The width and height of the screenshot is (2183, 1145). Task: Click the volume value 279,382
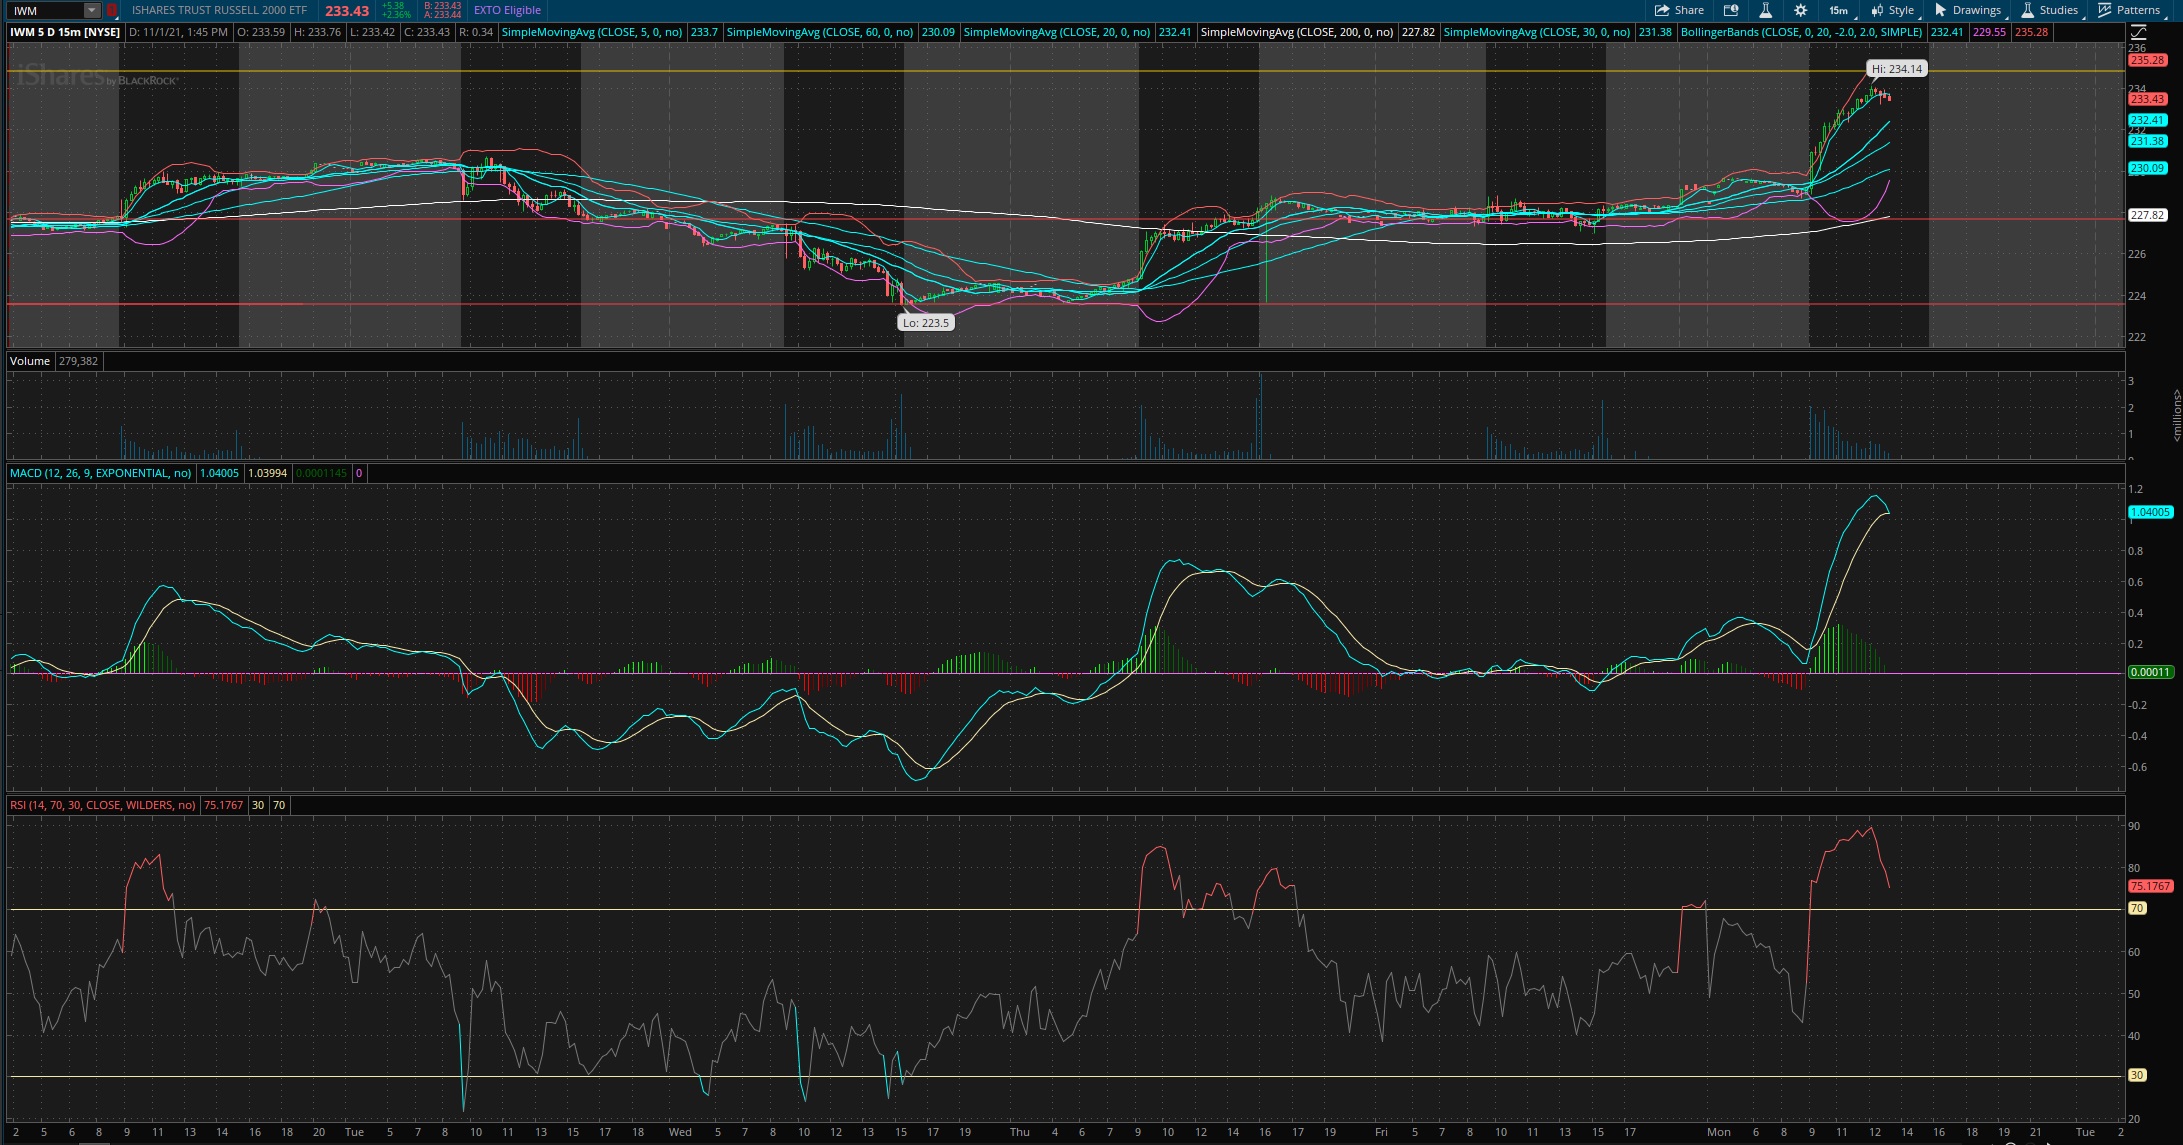(x=78, y=361)
